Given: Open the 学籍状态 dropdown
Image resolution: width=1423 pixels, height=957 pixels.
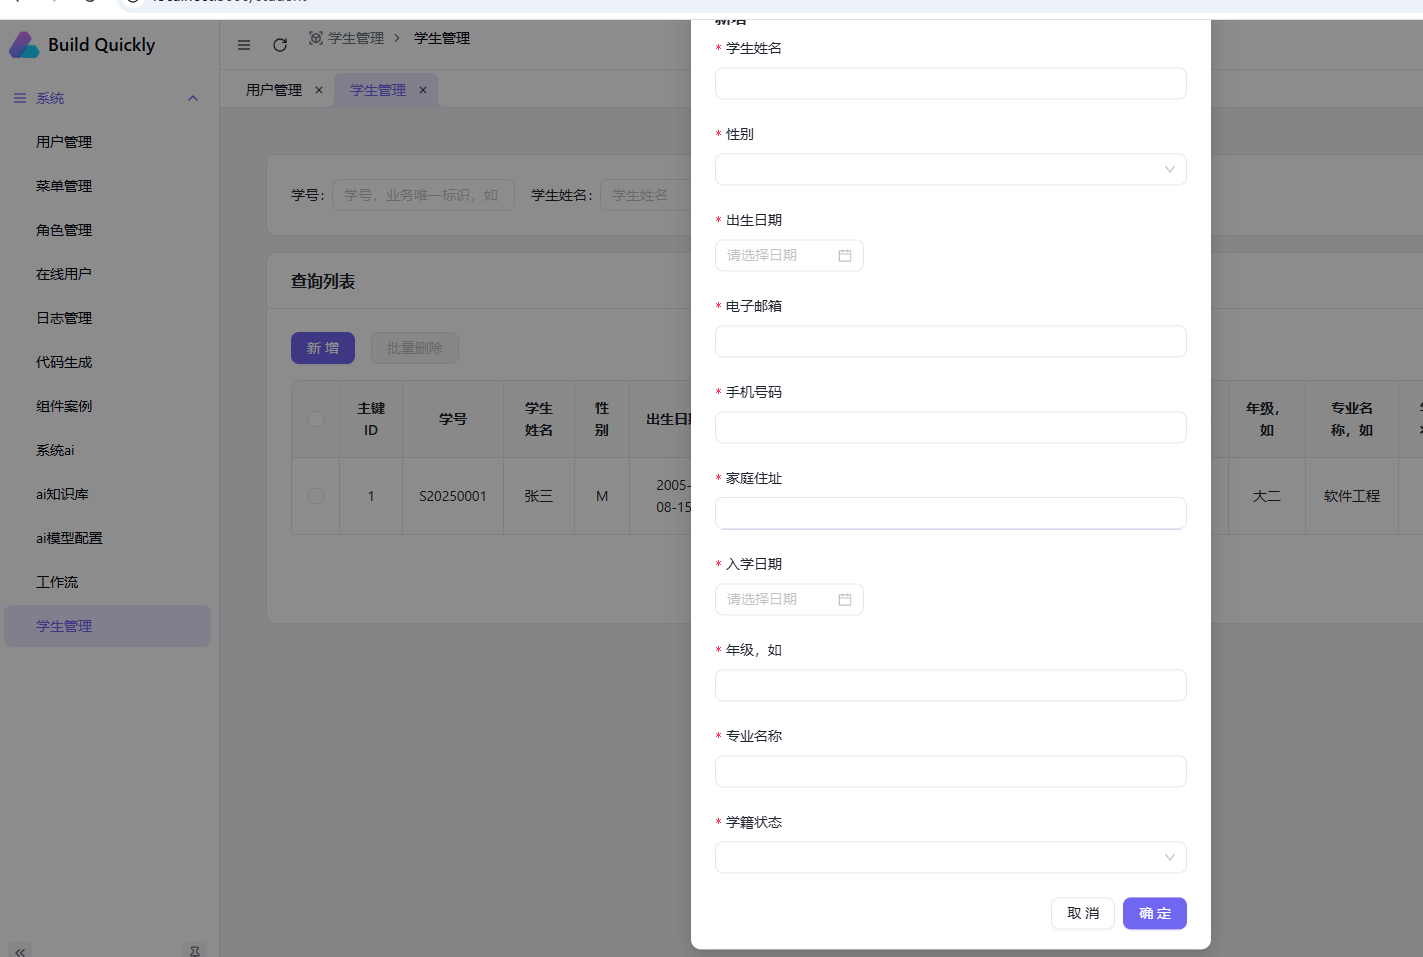Looking at the screenshot, I should [x=950, y=858].
